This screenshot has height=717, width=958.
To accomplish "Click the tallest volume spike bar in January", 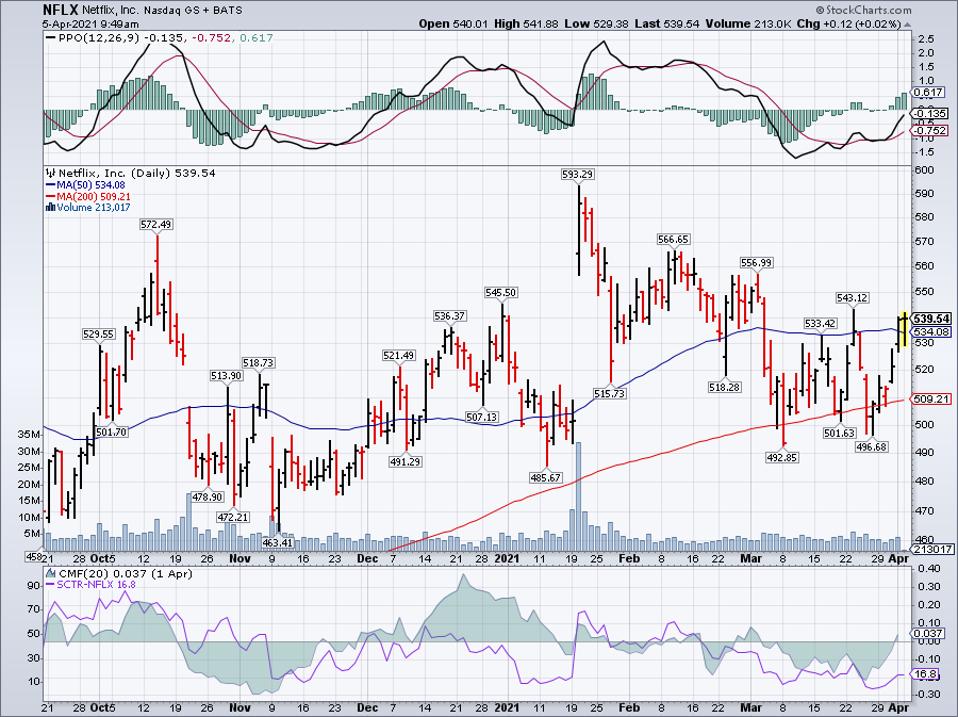I will (578, 496).
